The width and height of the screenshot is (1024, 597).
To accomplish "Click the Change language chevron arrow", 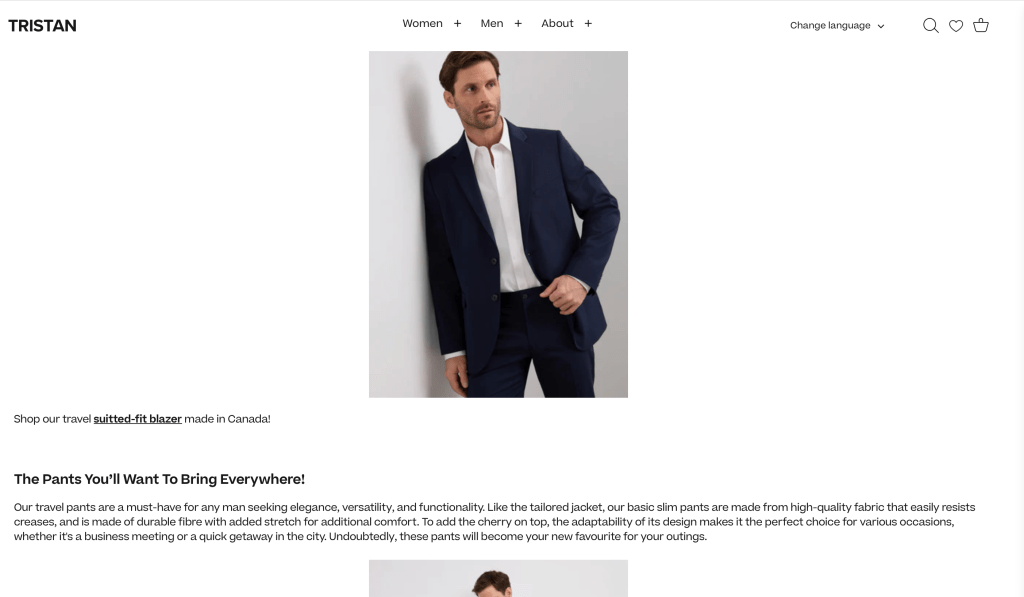I will click(881, 26).
